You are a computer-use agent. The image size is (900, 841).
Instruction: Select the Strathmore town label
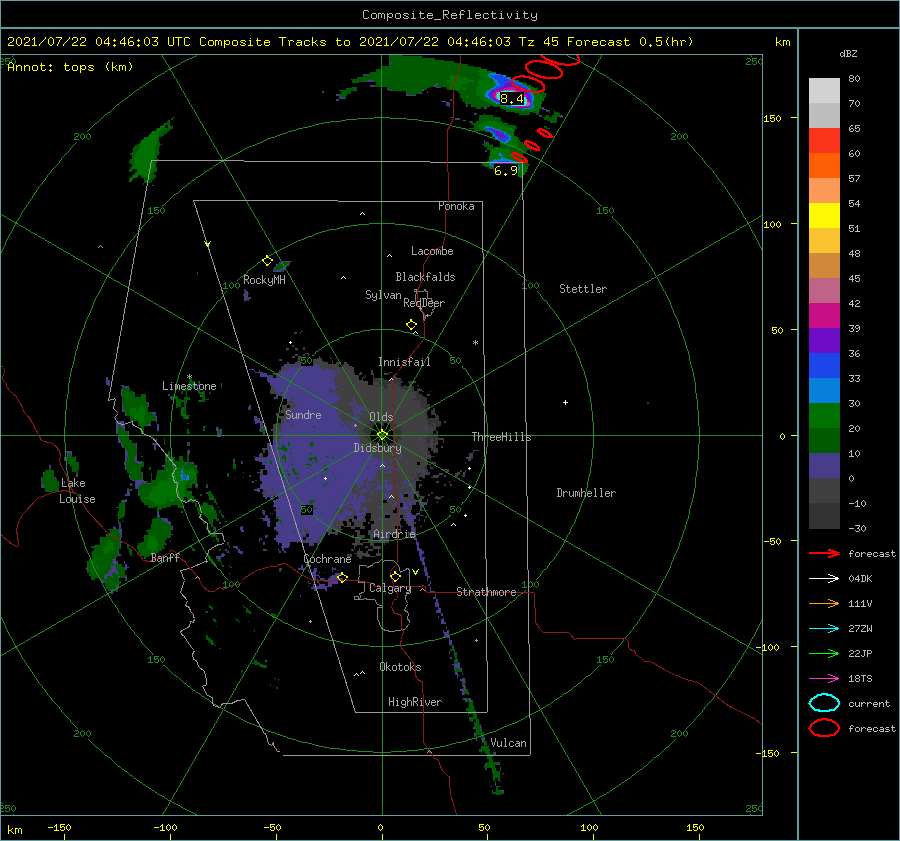[486, 592]
